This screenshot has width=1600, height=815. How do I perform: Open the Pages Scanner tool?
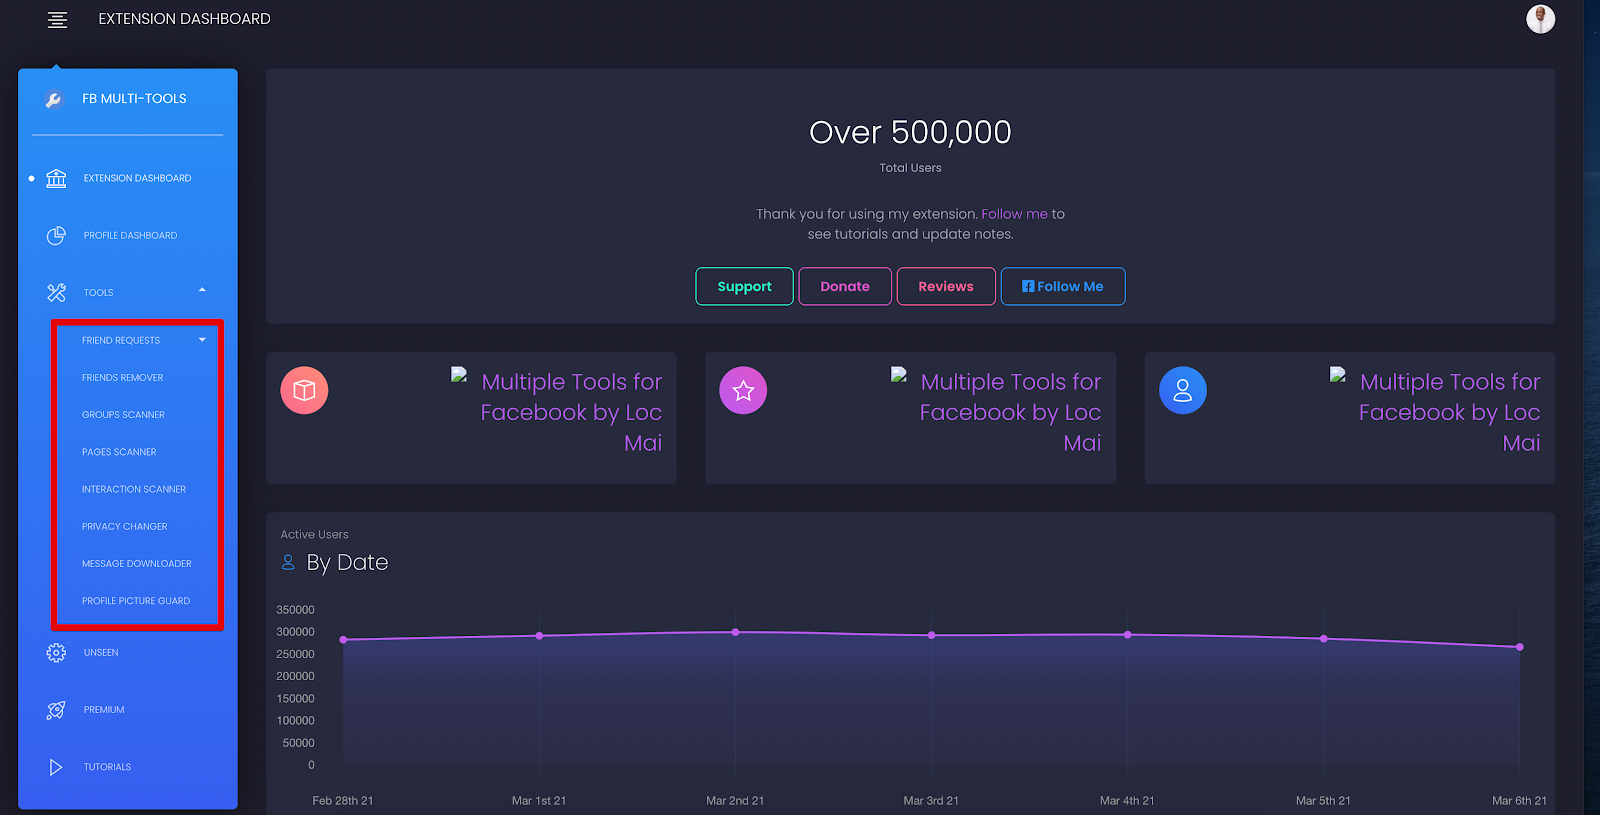pyautogui.click(x=119, y=452)
